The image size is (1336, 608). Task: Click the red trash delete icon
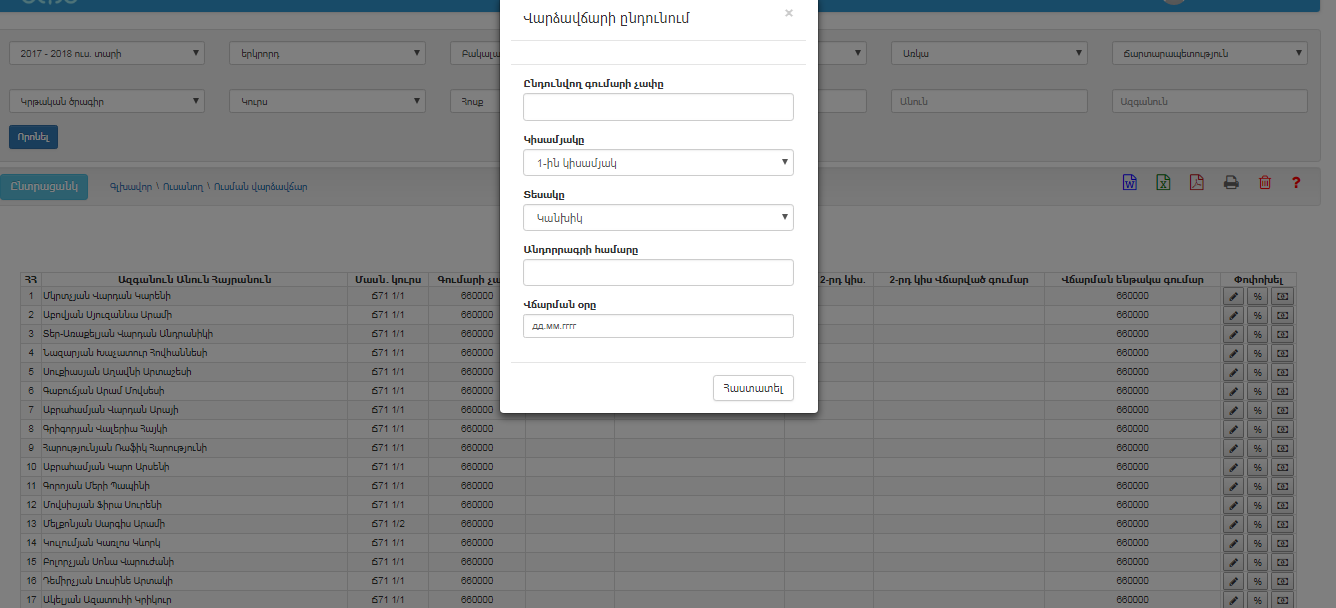coord(1265,183)
